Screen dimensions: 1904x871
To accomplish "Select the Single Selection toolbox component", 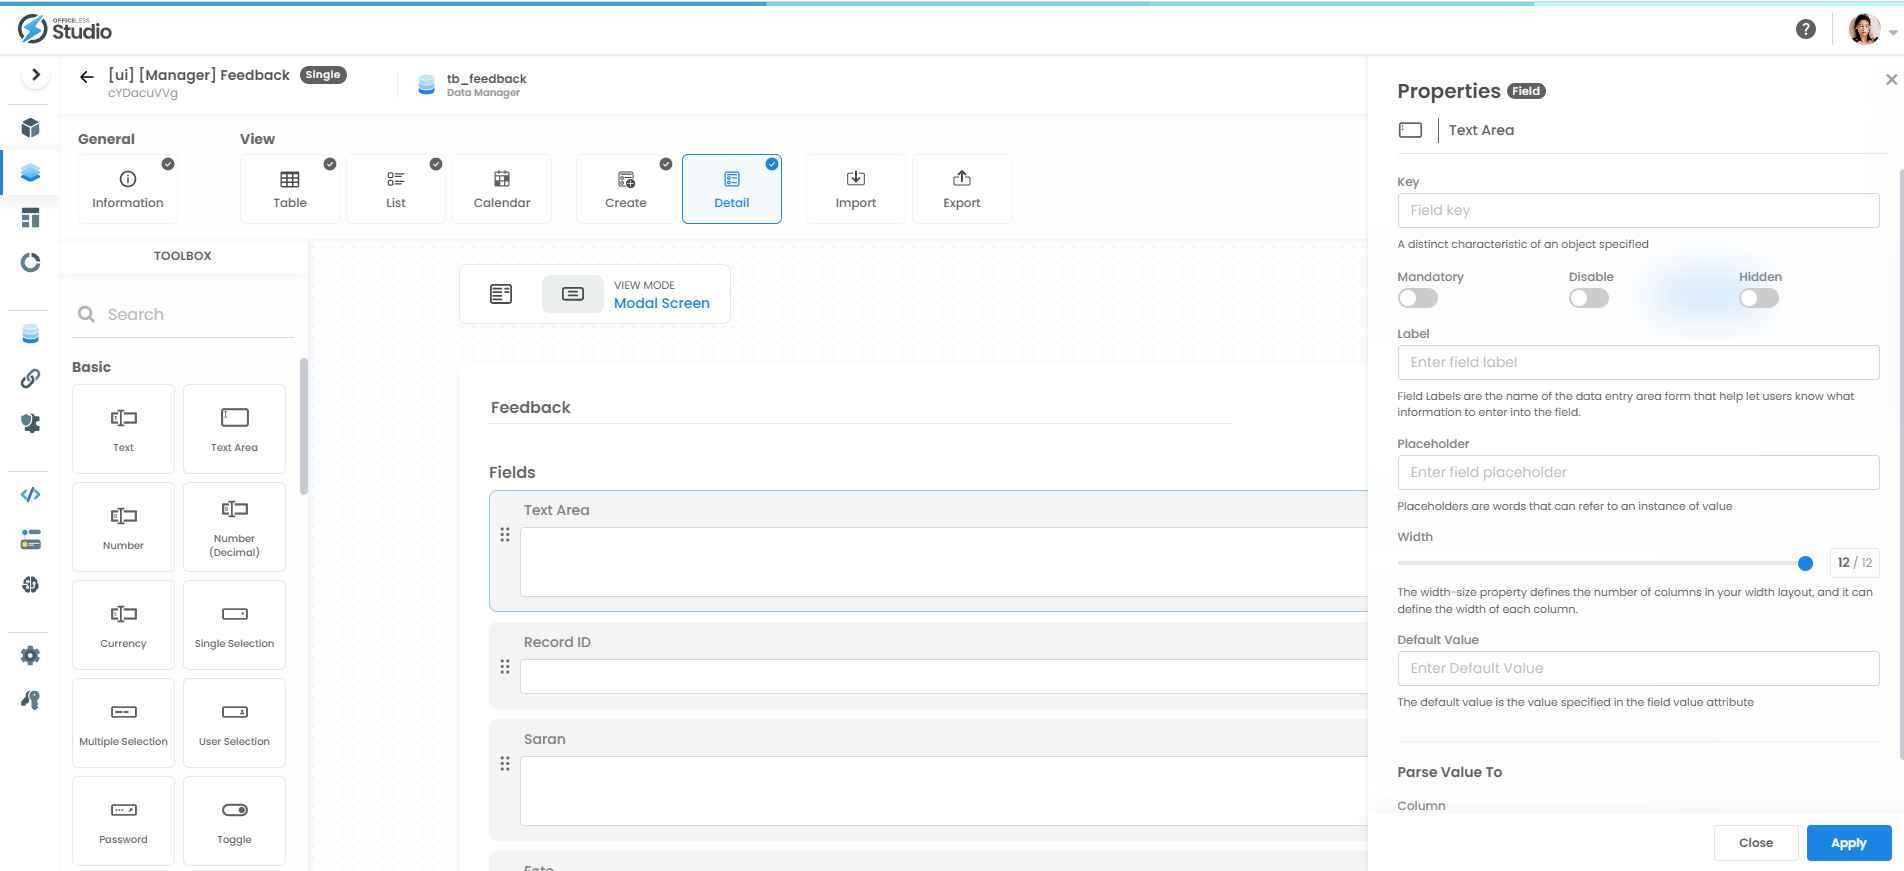I will pos(234,625).
